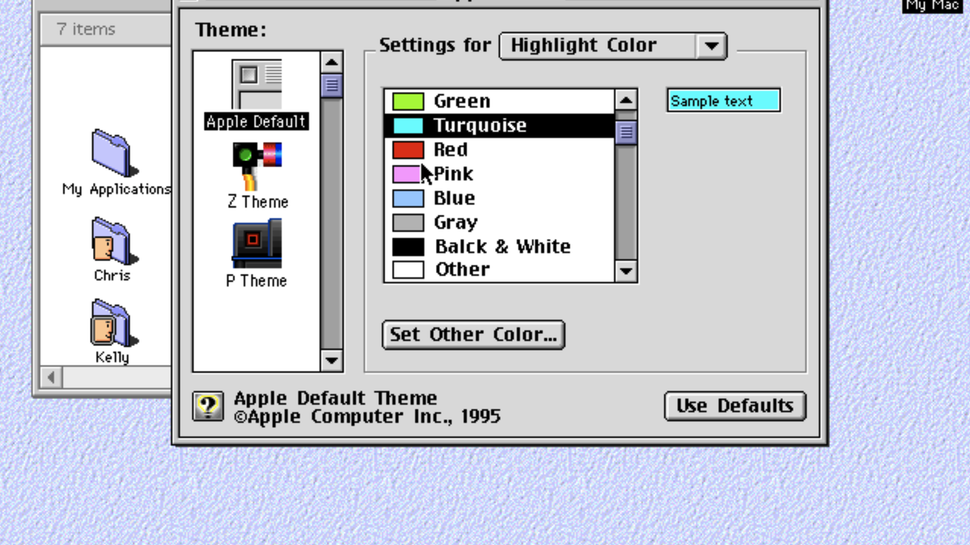Select Pink highlight color
The width and height of the screenshot is (970, 545).
point(453,174)
